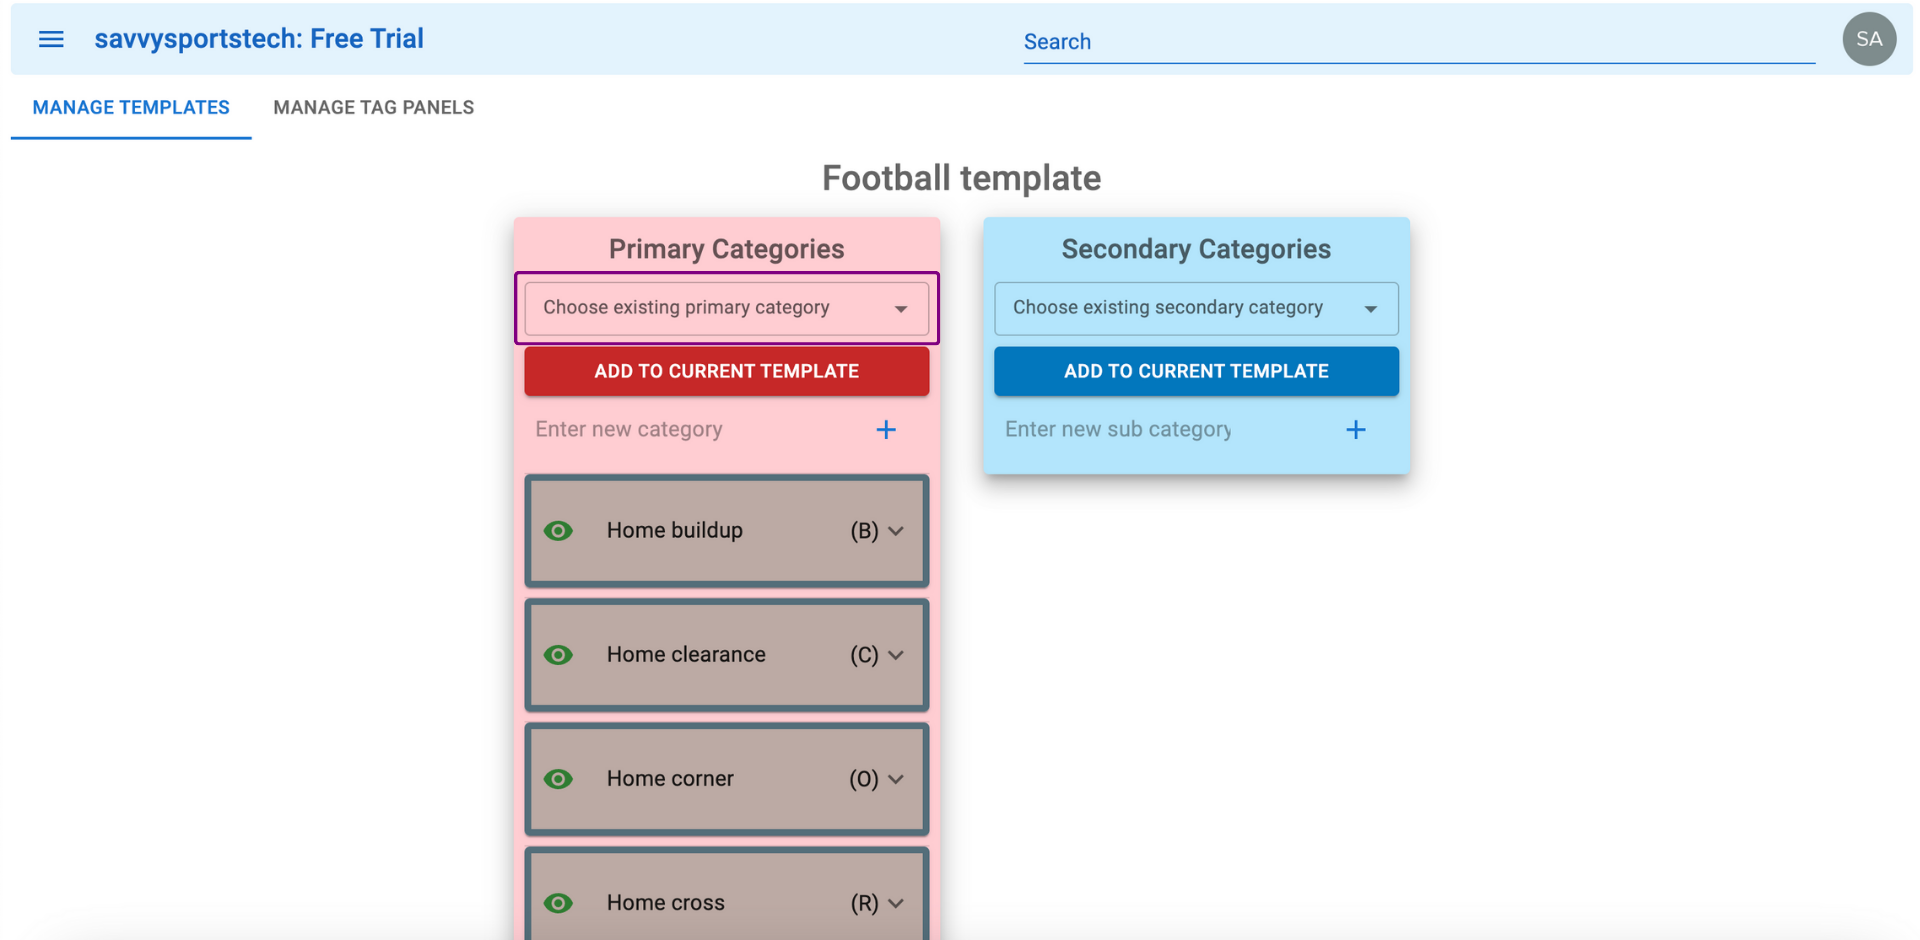
Task: Click red Add to Current Template button
Action: coord(727,371)
